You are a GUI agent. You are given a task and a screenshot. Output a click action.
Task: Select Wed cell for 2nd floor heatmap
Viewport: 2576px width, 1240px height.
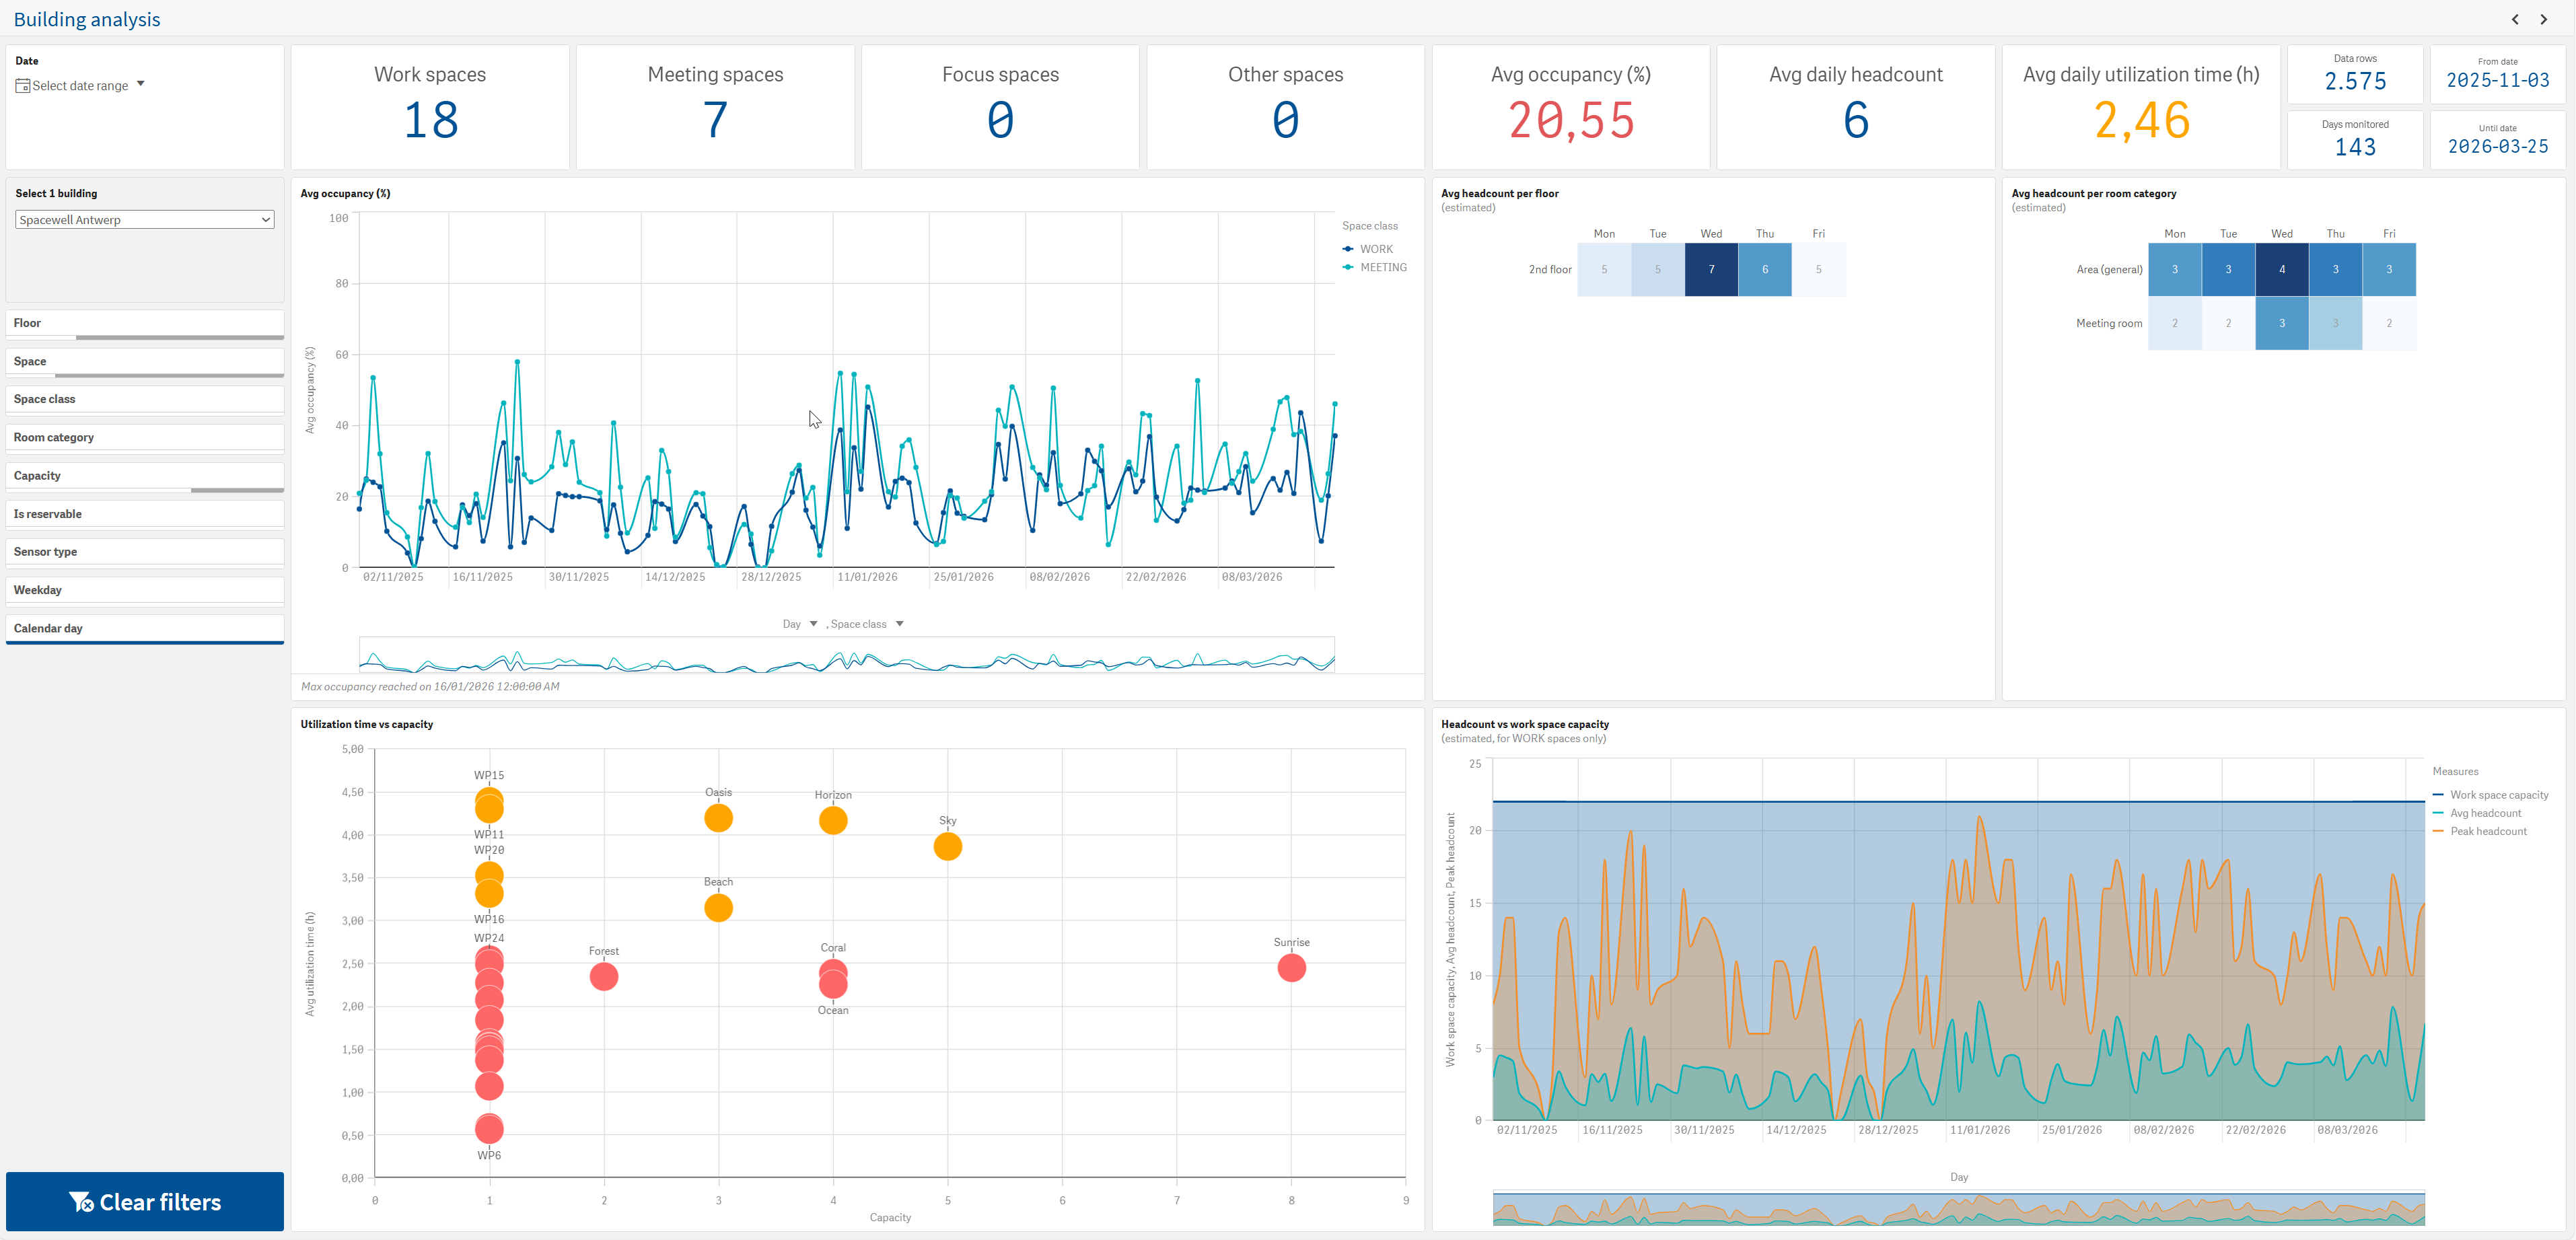point(1711,270)
